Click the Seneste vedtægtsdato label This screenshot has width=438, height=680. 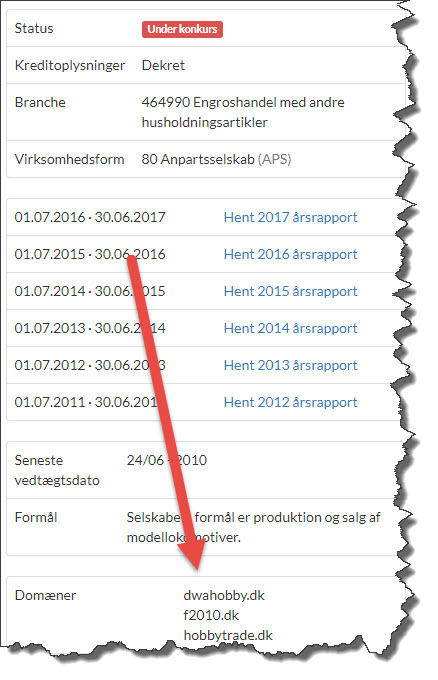[57, 470]
